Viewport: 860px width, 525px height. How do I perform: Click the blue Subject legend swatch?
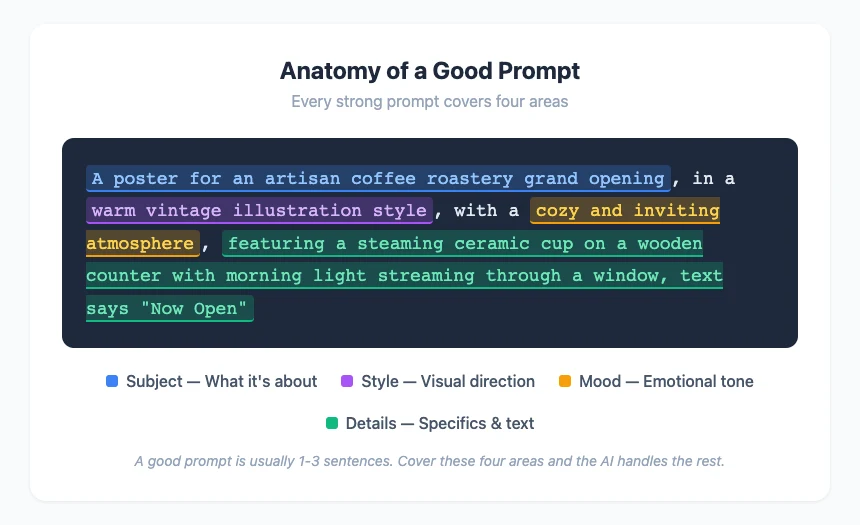tap(112, 381)
